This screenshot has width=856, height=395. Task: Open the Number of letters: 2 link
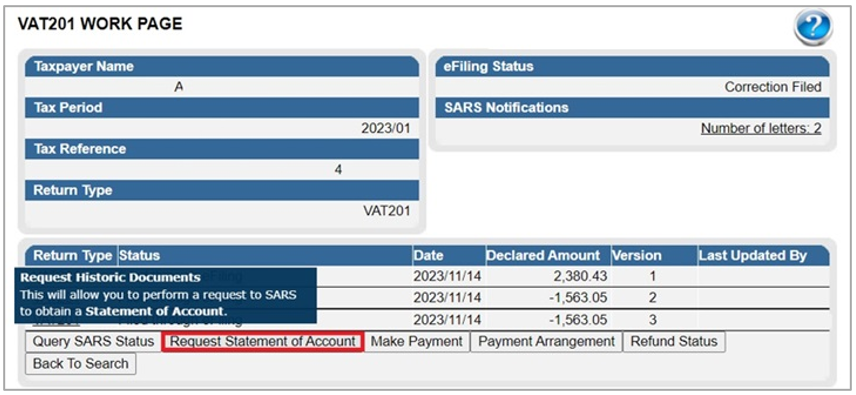[x=761, y=129]
